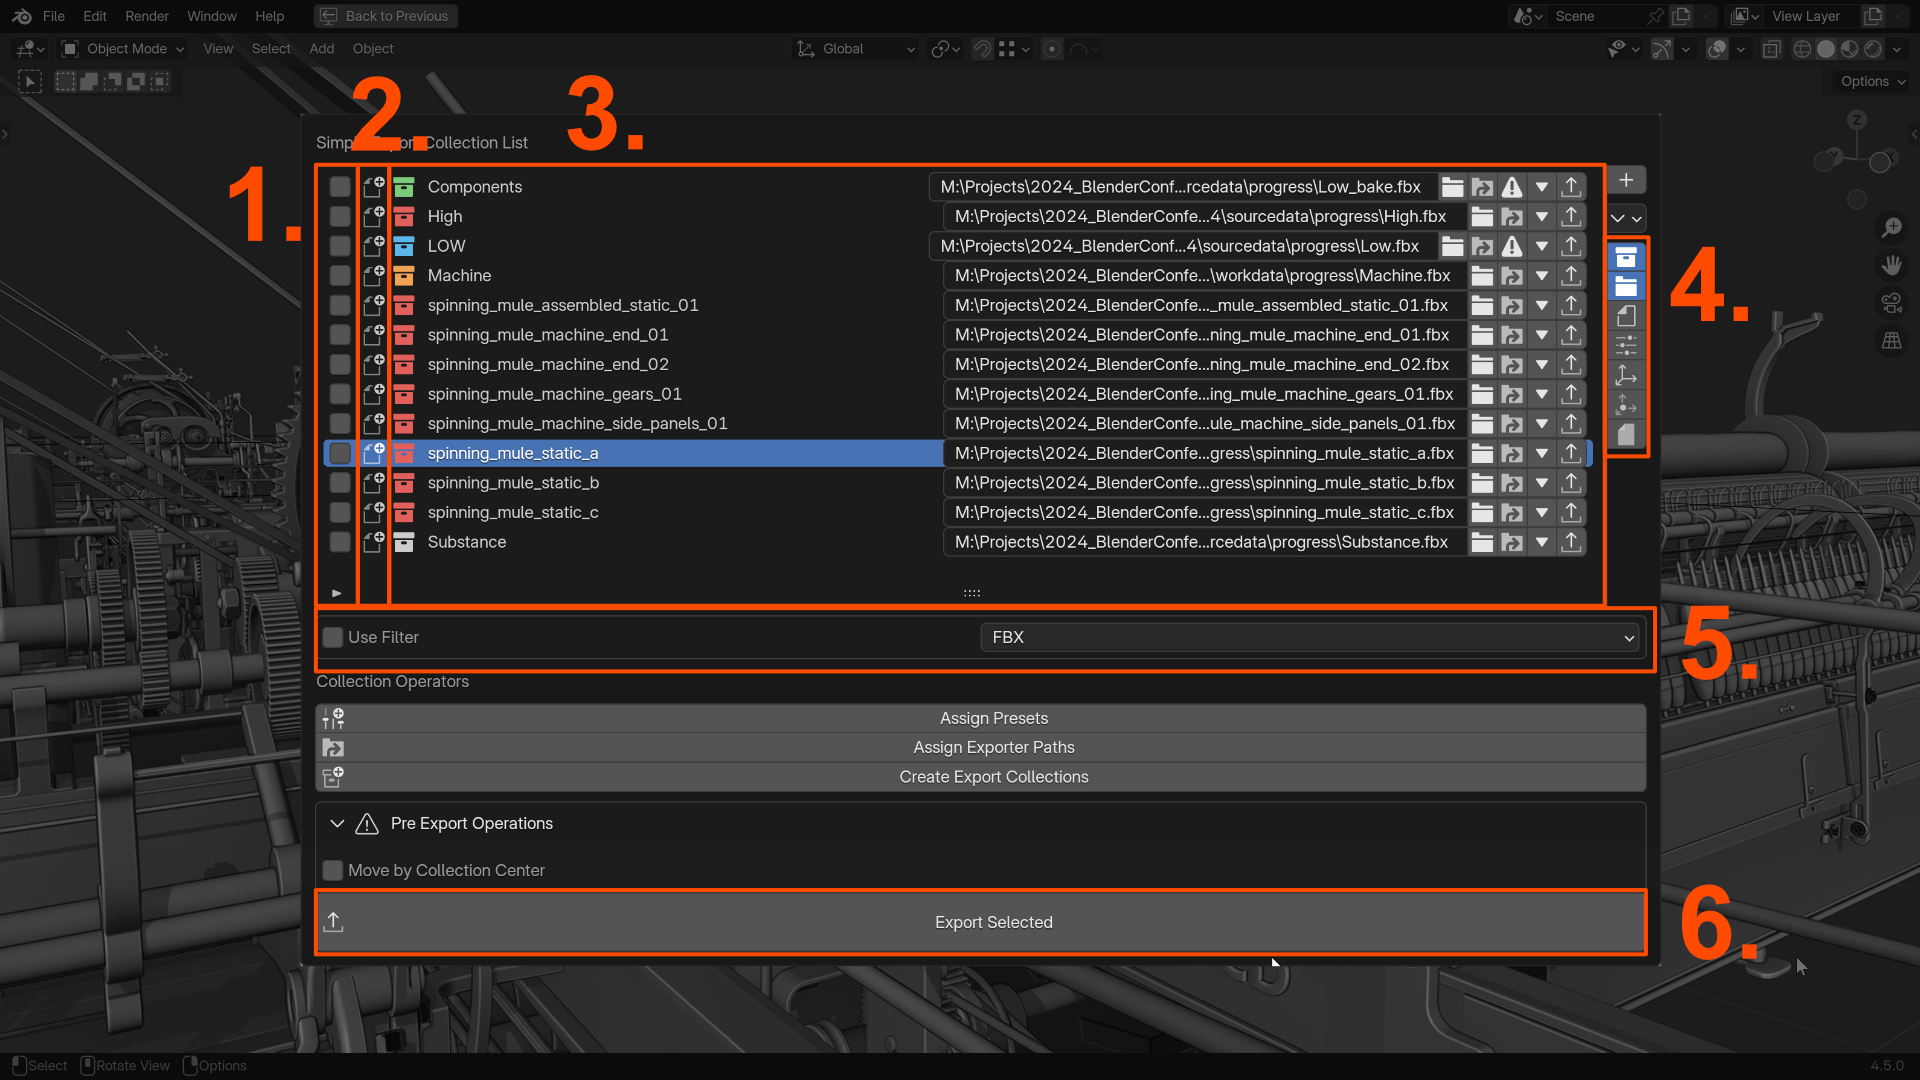Open the Window menu

click(212, 16)
